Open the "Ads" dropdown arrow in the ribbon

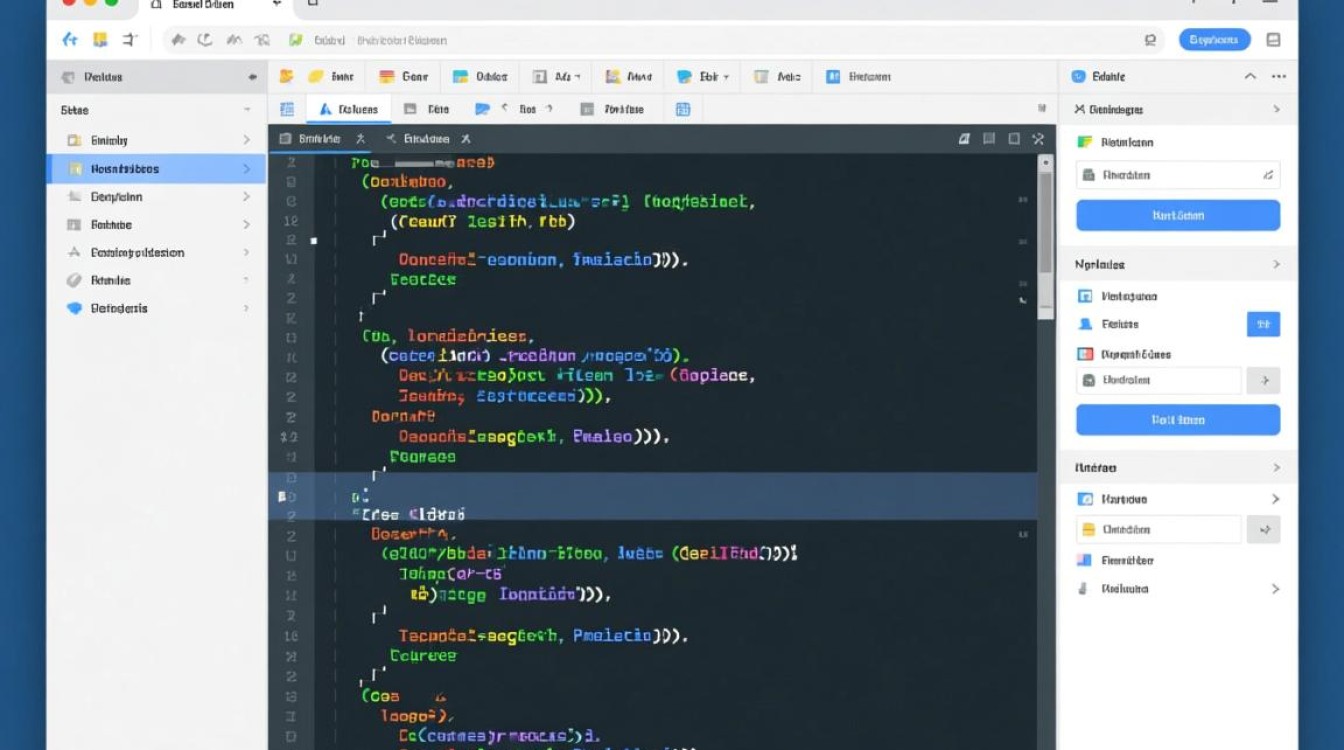pyautogui.click(x=578, y=76)
